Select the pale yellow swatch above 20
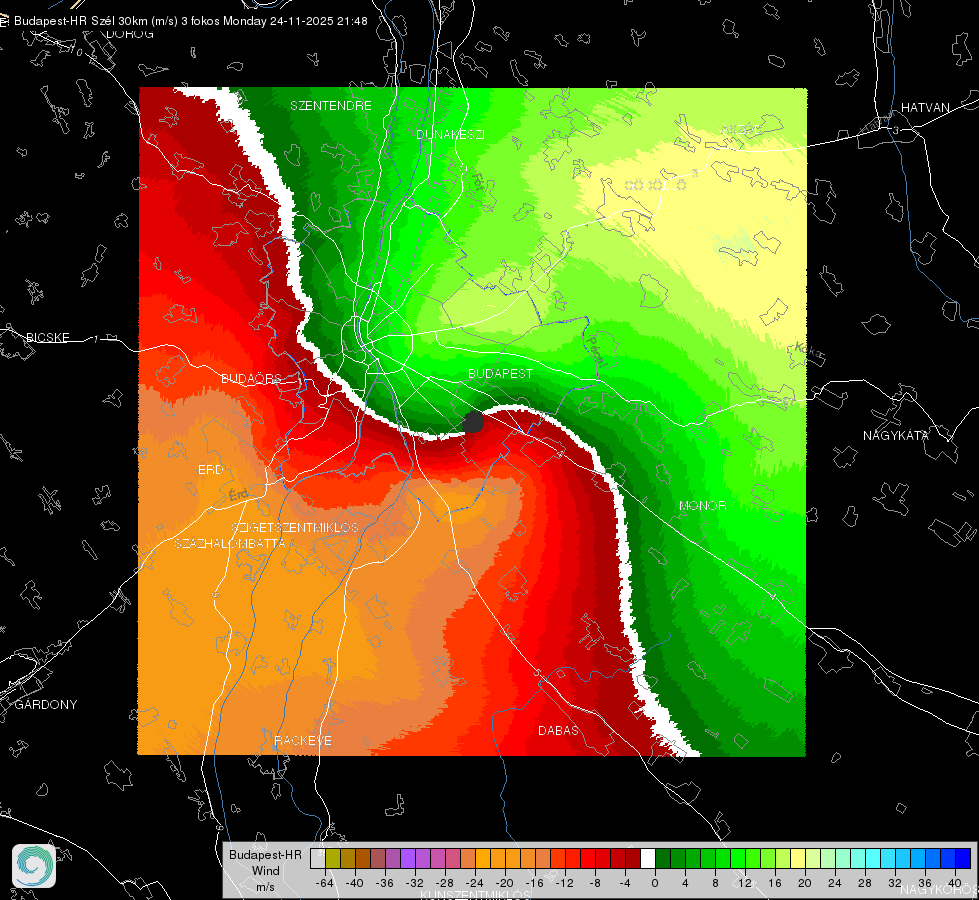Screen dimensions: 979x900 coord(798,858)
